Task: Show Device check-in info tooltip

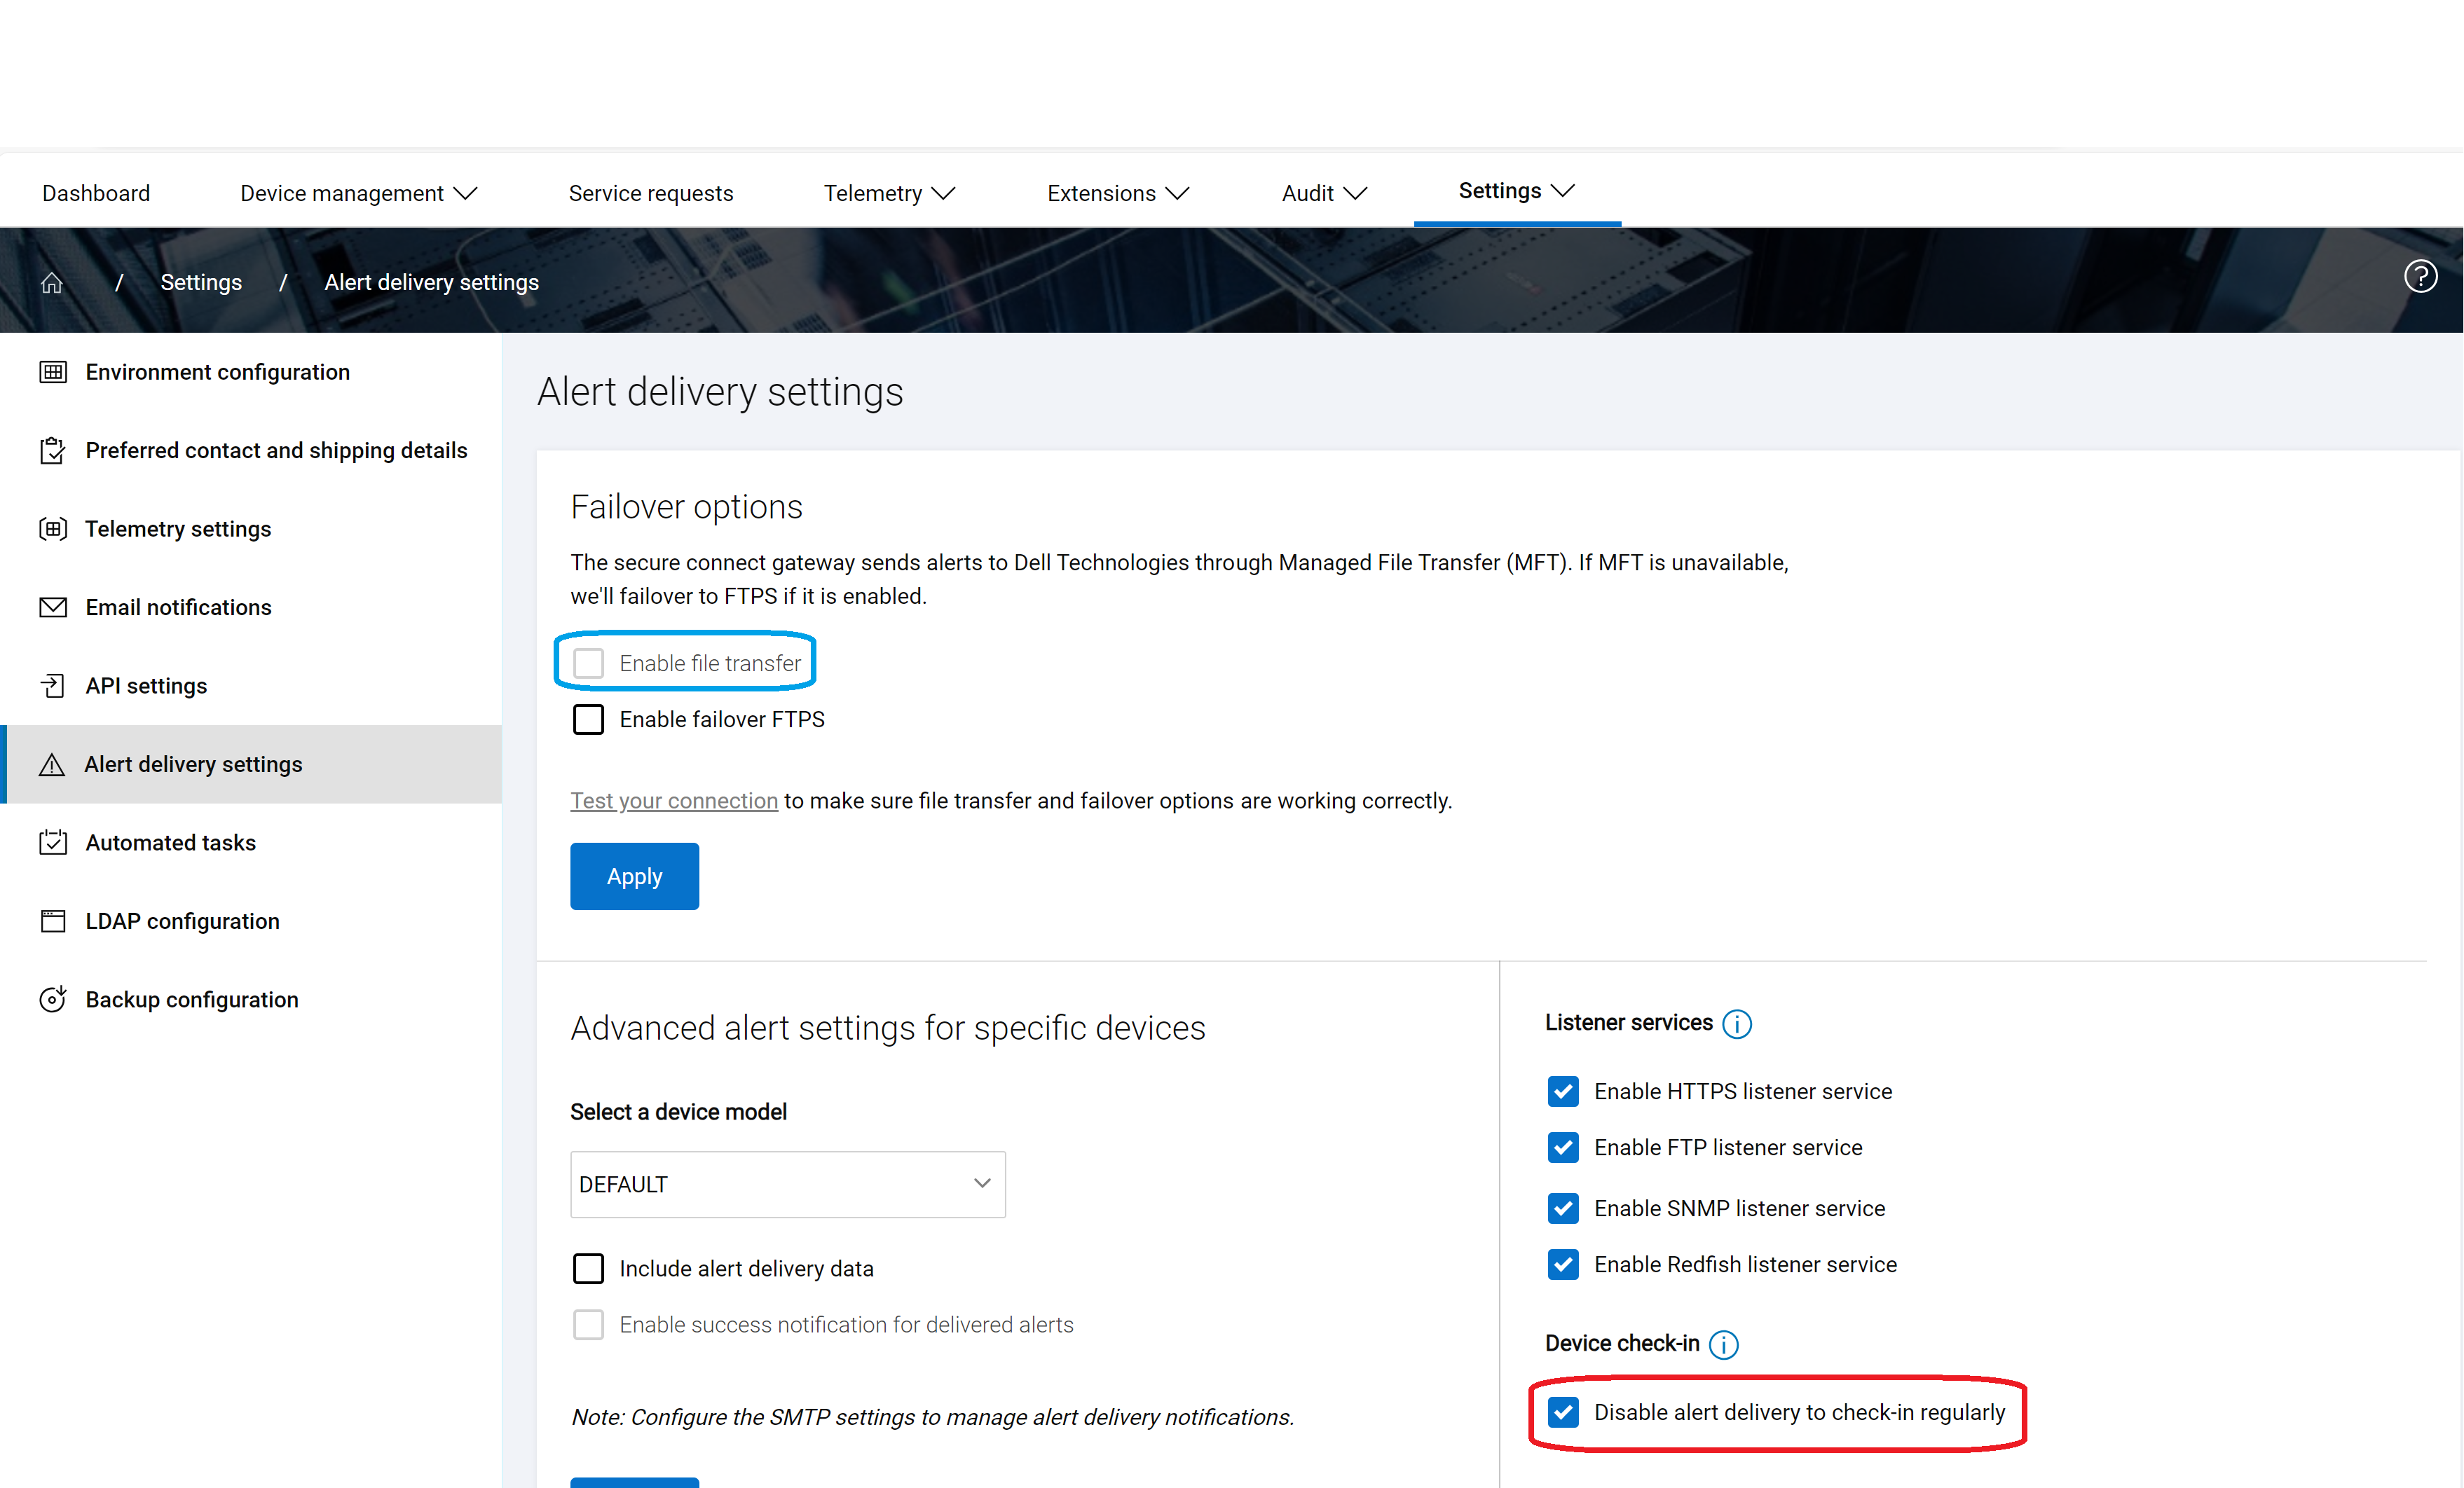Action: [1724, 1345]
